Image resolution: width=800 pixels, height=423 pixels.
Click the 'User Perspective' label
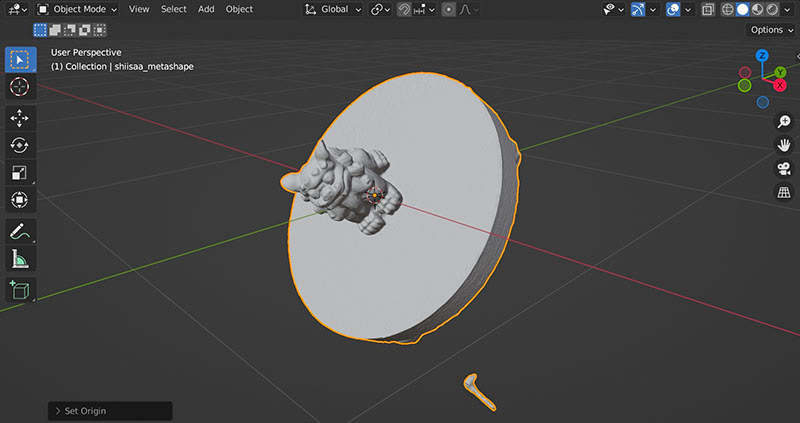(86, 53)
